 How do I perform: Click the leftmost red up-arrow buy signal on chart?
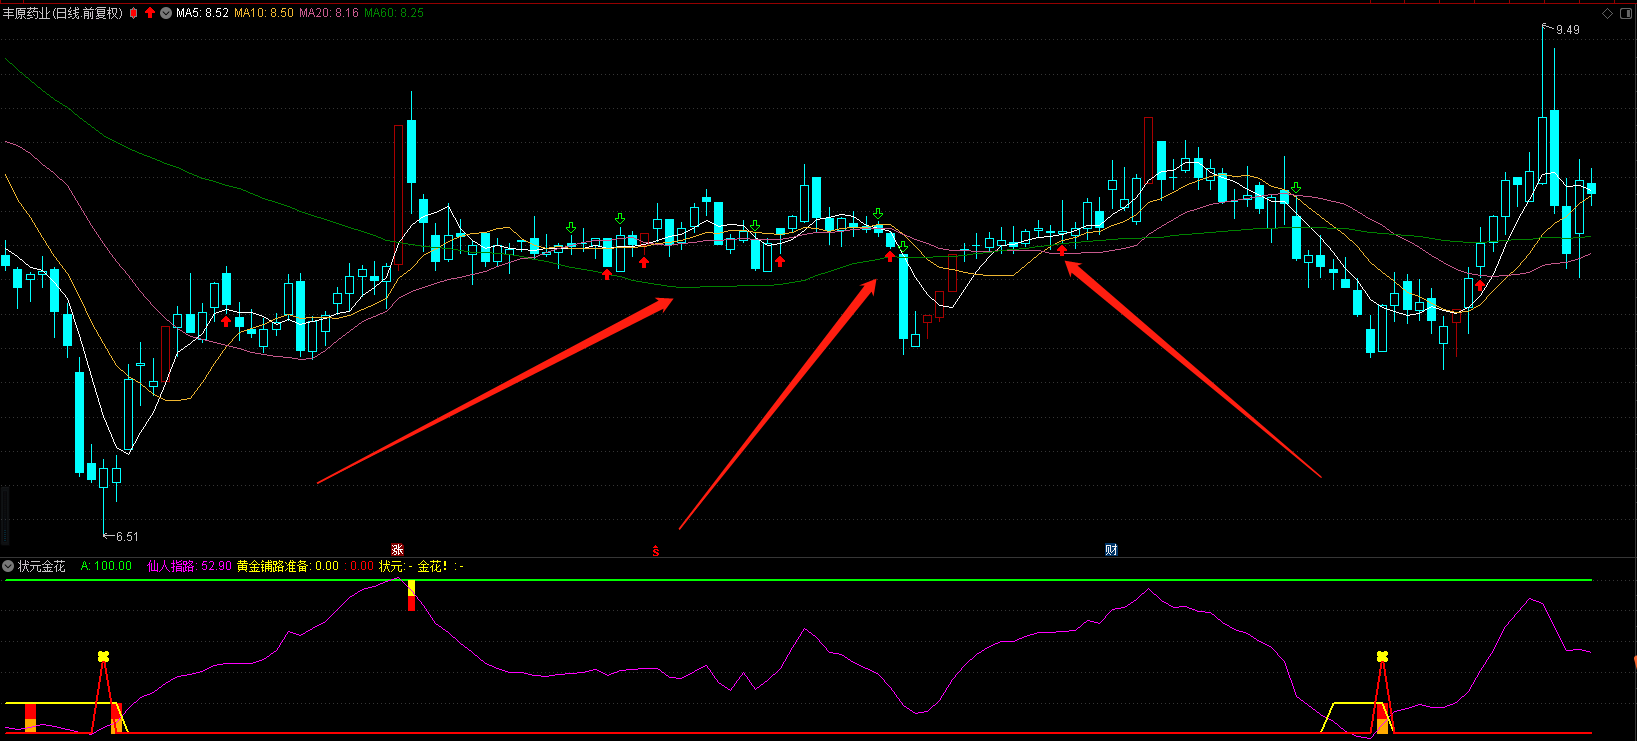pos(226,321)
